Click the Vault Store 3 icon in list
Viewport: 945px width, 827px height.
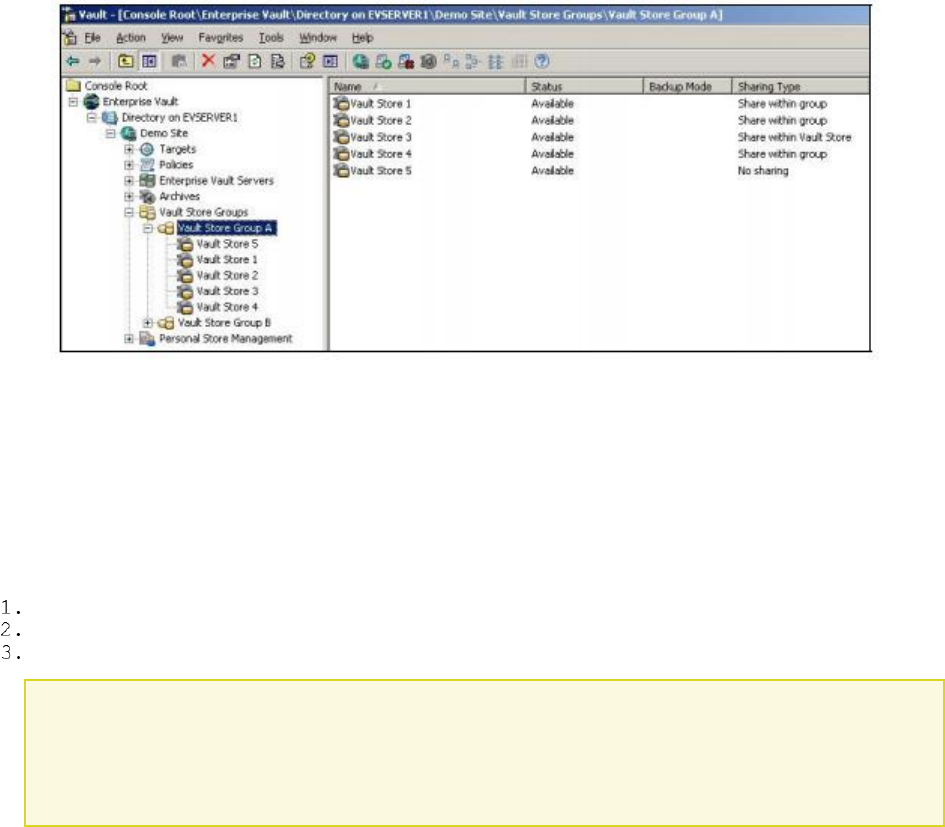tap(342, 137)
